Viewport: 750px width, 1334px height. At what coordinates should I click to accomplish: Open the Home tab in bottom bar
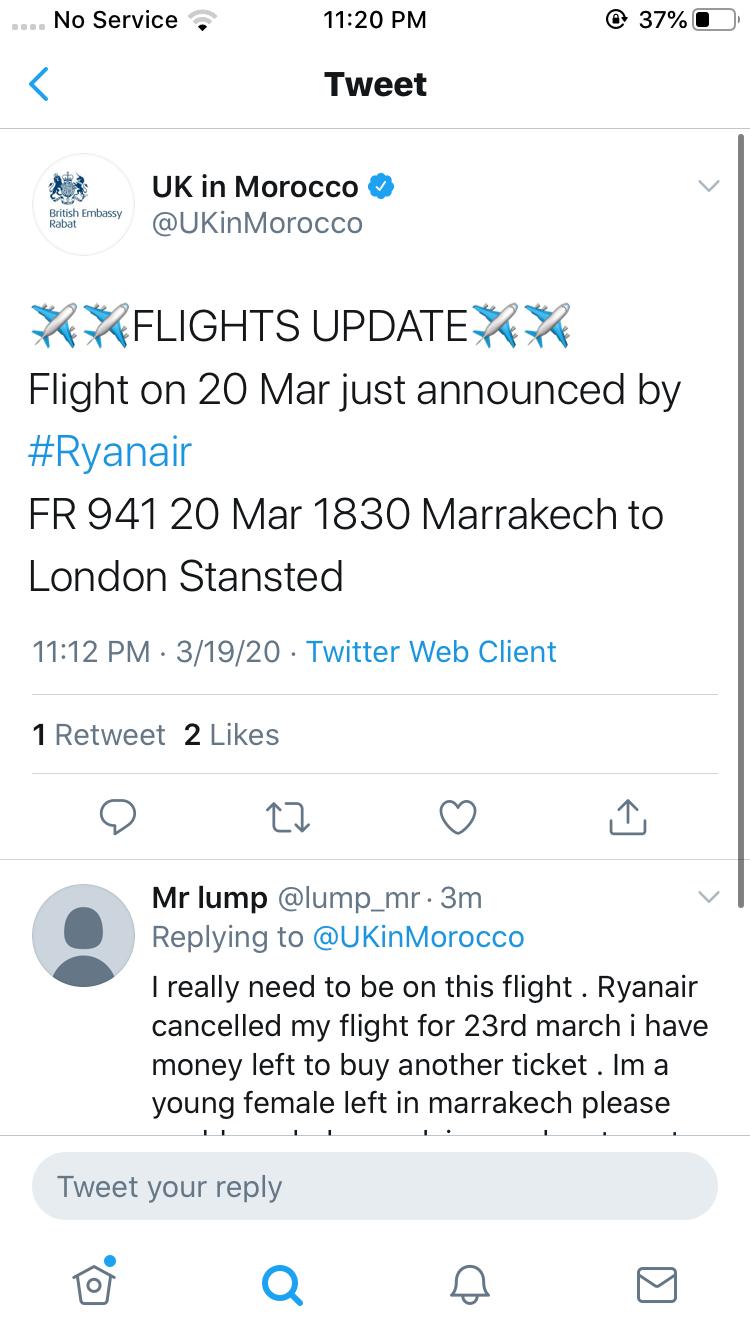[x=93, y=1282]
